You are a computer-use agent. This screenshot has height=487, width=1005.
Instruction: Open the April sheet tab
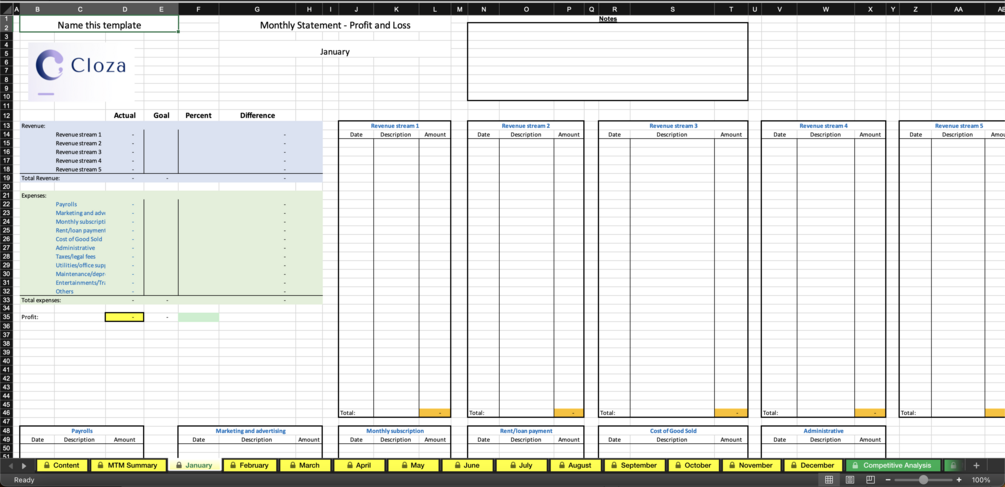pyautogui.click(x=359, y=465)
